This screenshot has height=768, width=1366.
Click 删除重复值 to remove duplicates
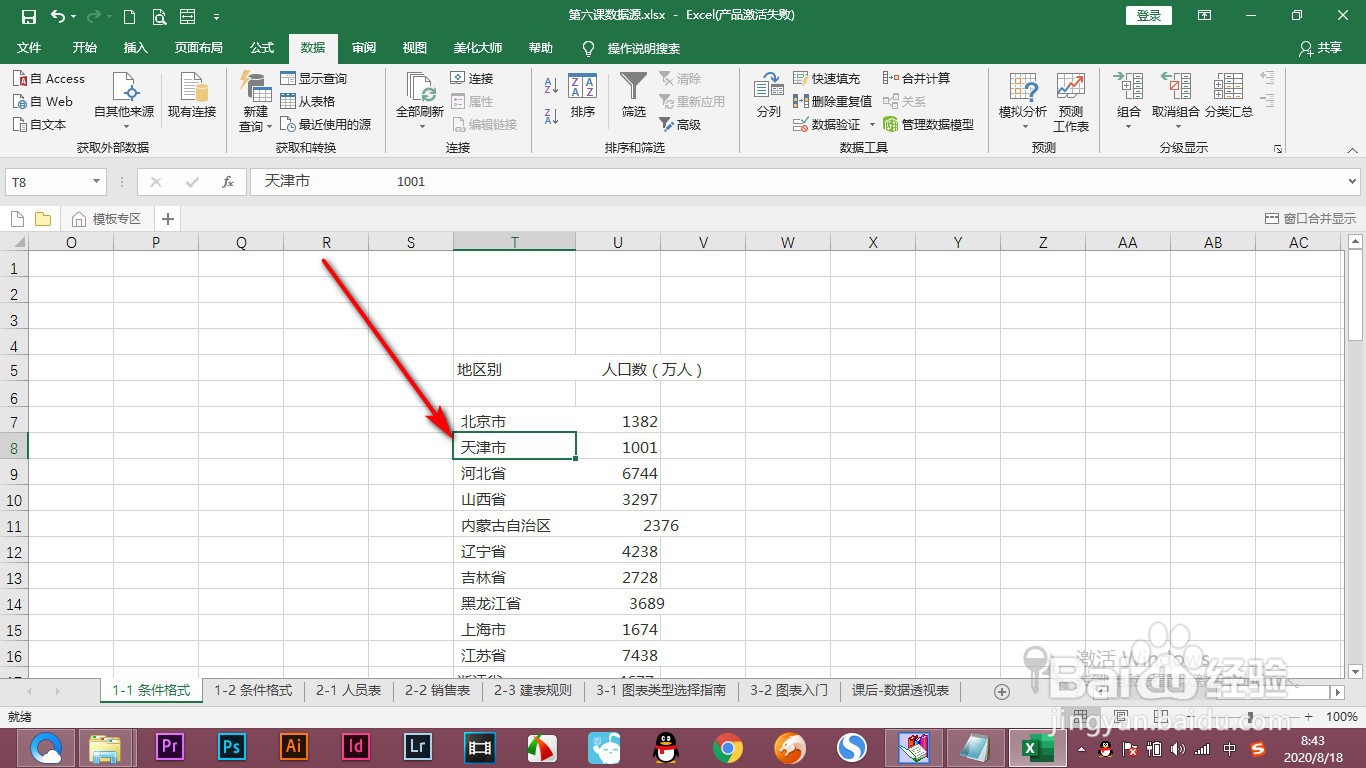tap(833, 100)
